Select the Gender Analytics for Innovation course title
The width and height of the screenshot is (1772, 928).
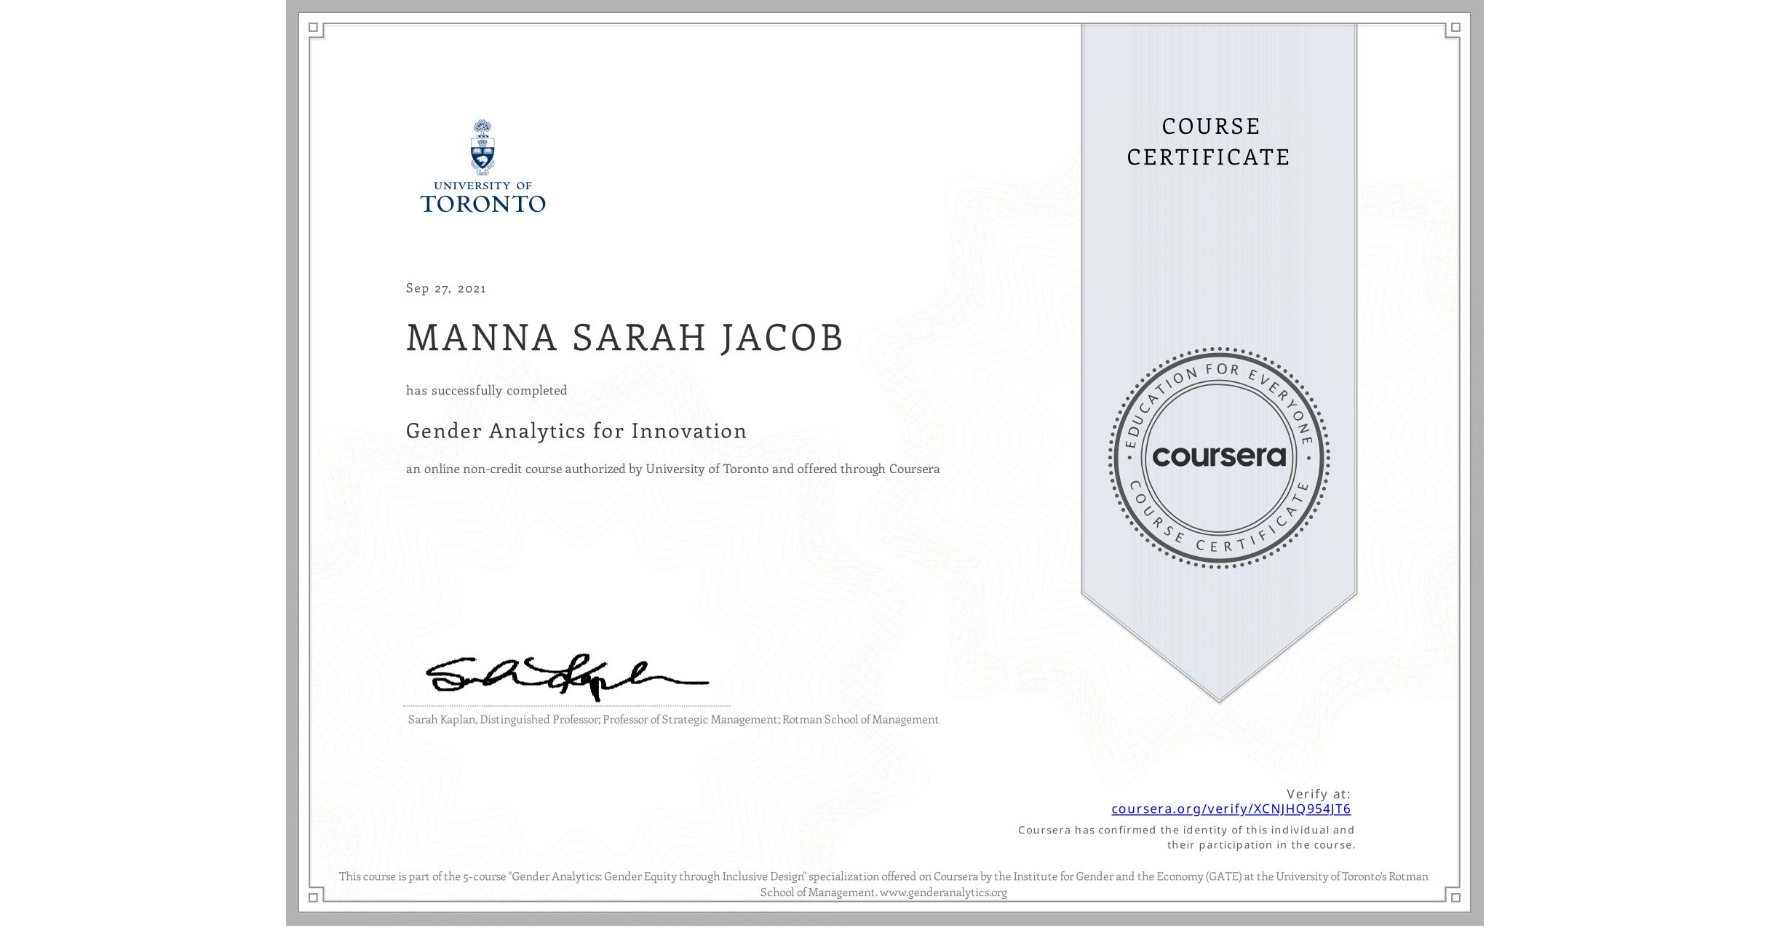tap(575, 430)
